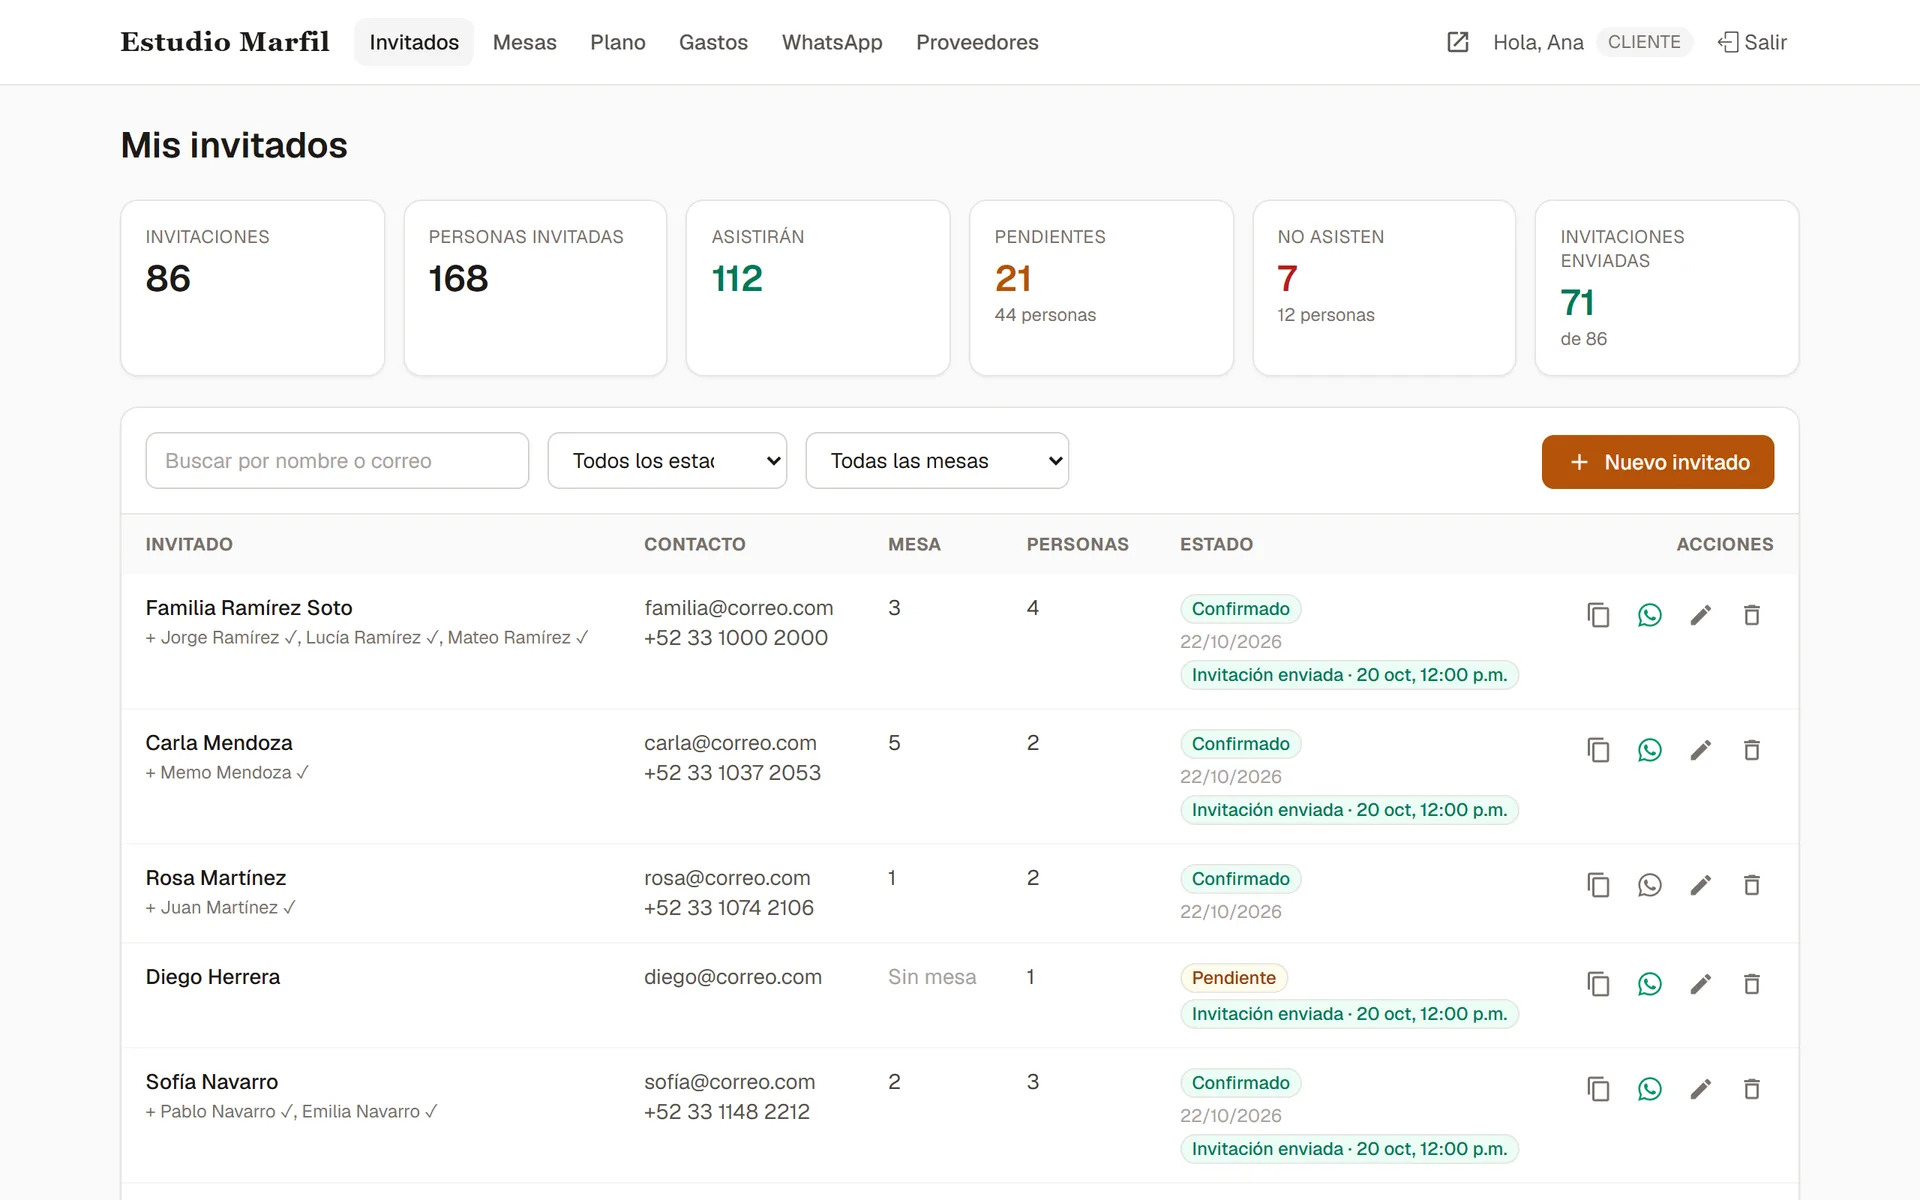The width and height of the screenshot is (1920, 1200).
Task: Open external link icon in header
Action: pos(1457,42)
